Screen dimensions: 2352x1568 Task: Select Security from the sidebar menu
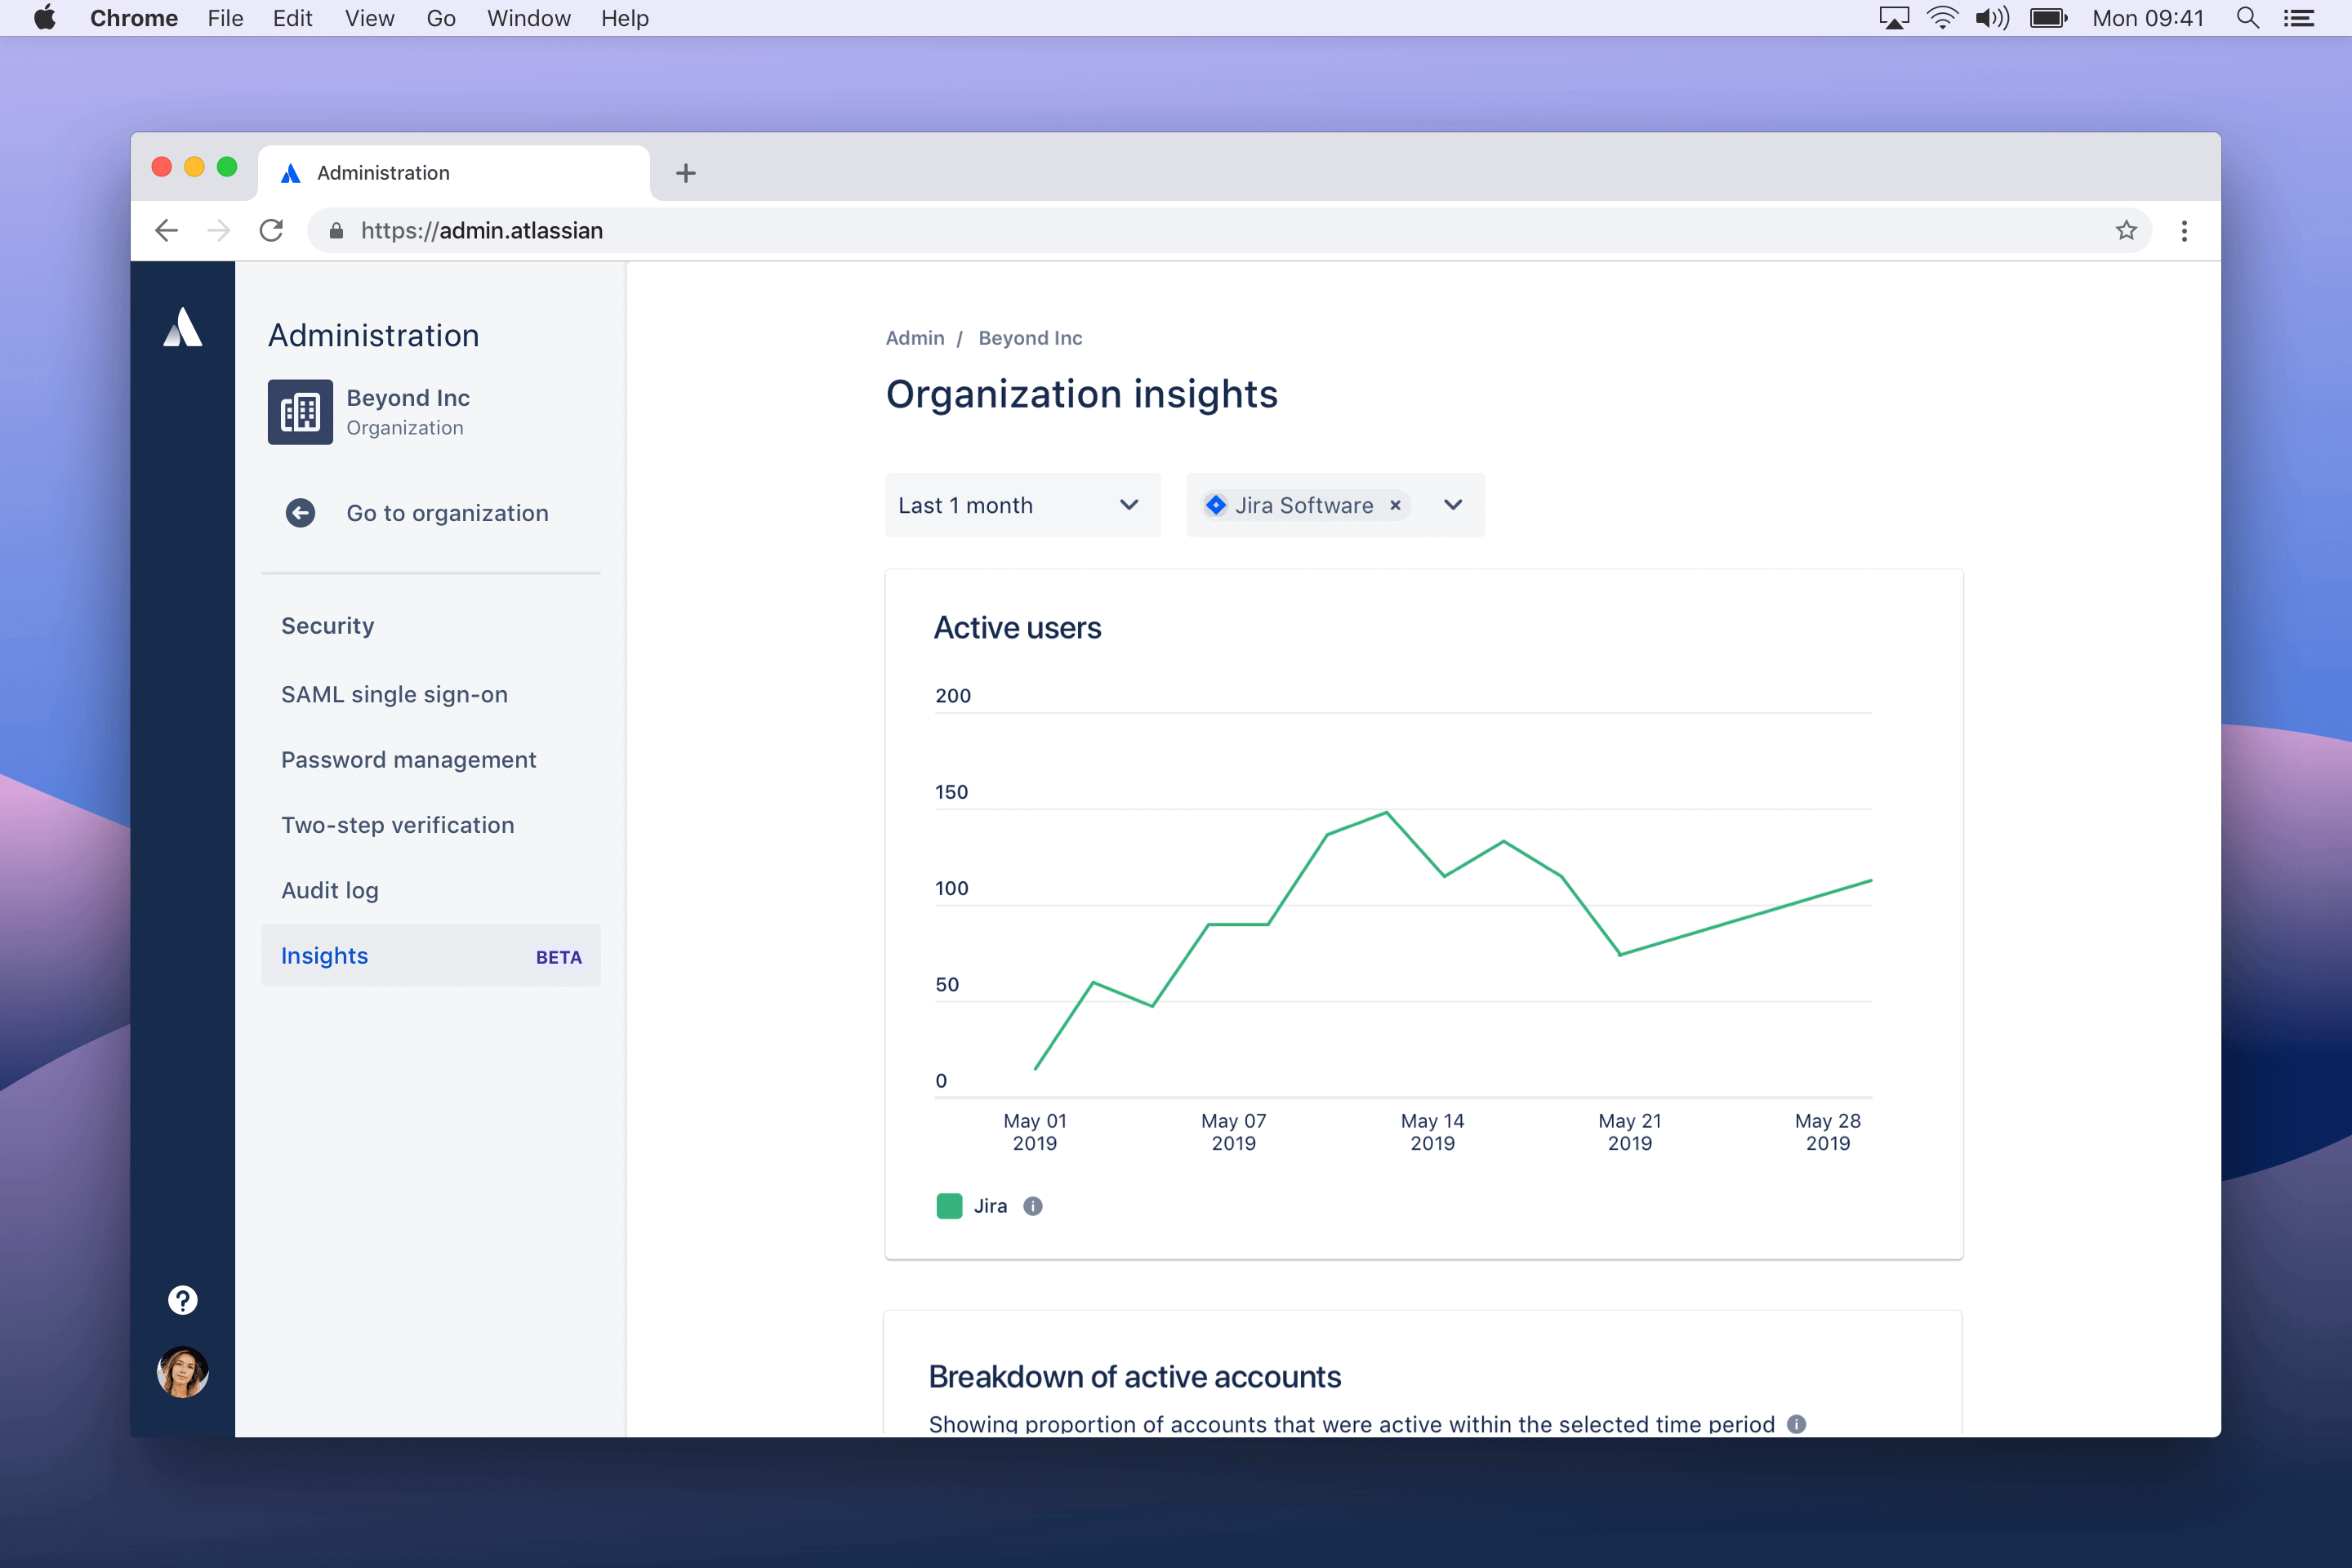326,626
